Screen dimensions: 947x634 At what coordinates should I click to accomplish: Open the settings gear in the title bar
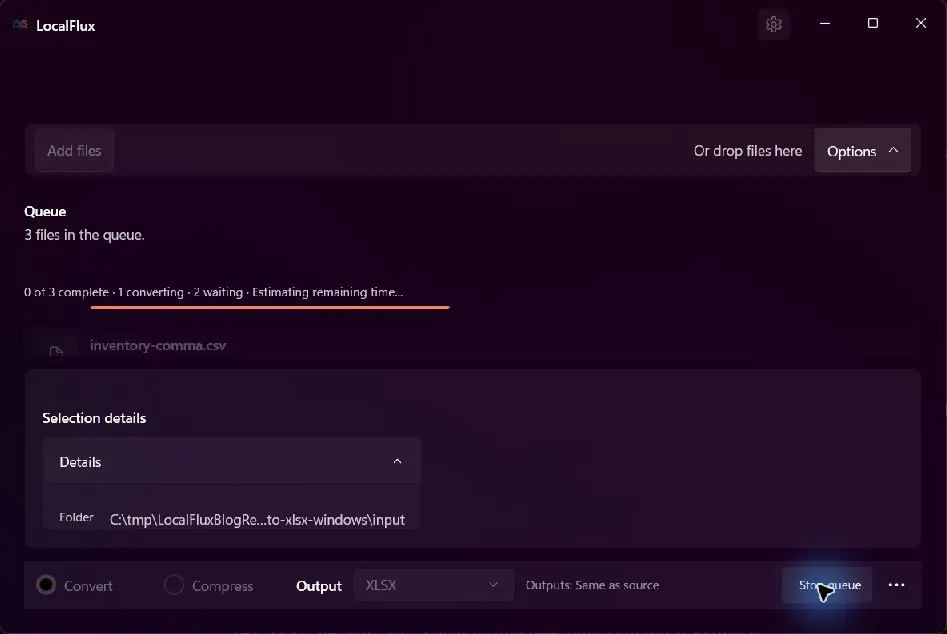pyautogui.click(x=774, y=24)
